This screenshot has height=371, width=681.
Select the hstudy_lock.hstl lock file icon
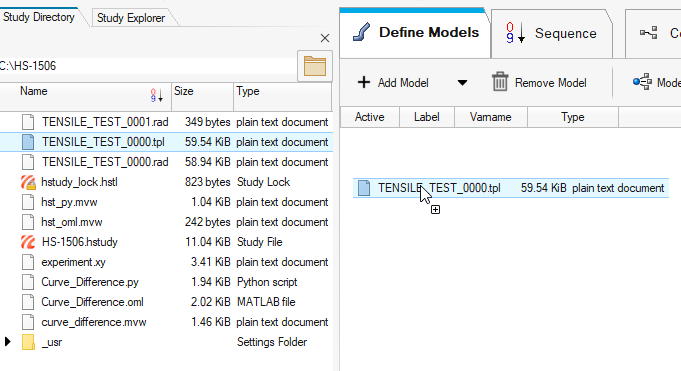pyautogui.click(x=28, y=182)
